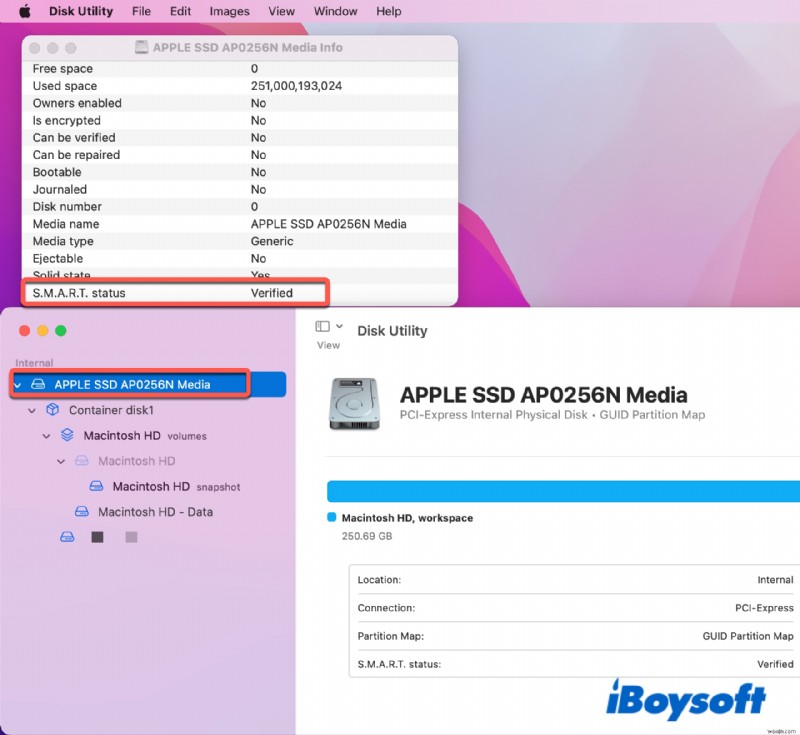Click the hard drive thumbnail for APPLE SSD
Image resolution: width=800 pixels, height=735 pixels.
pos(355,403)
